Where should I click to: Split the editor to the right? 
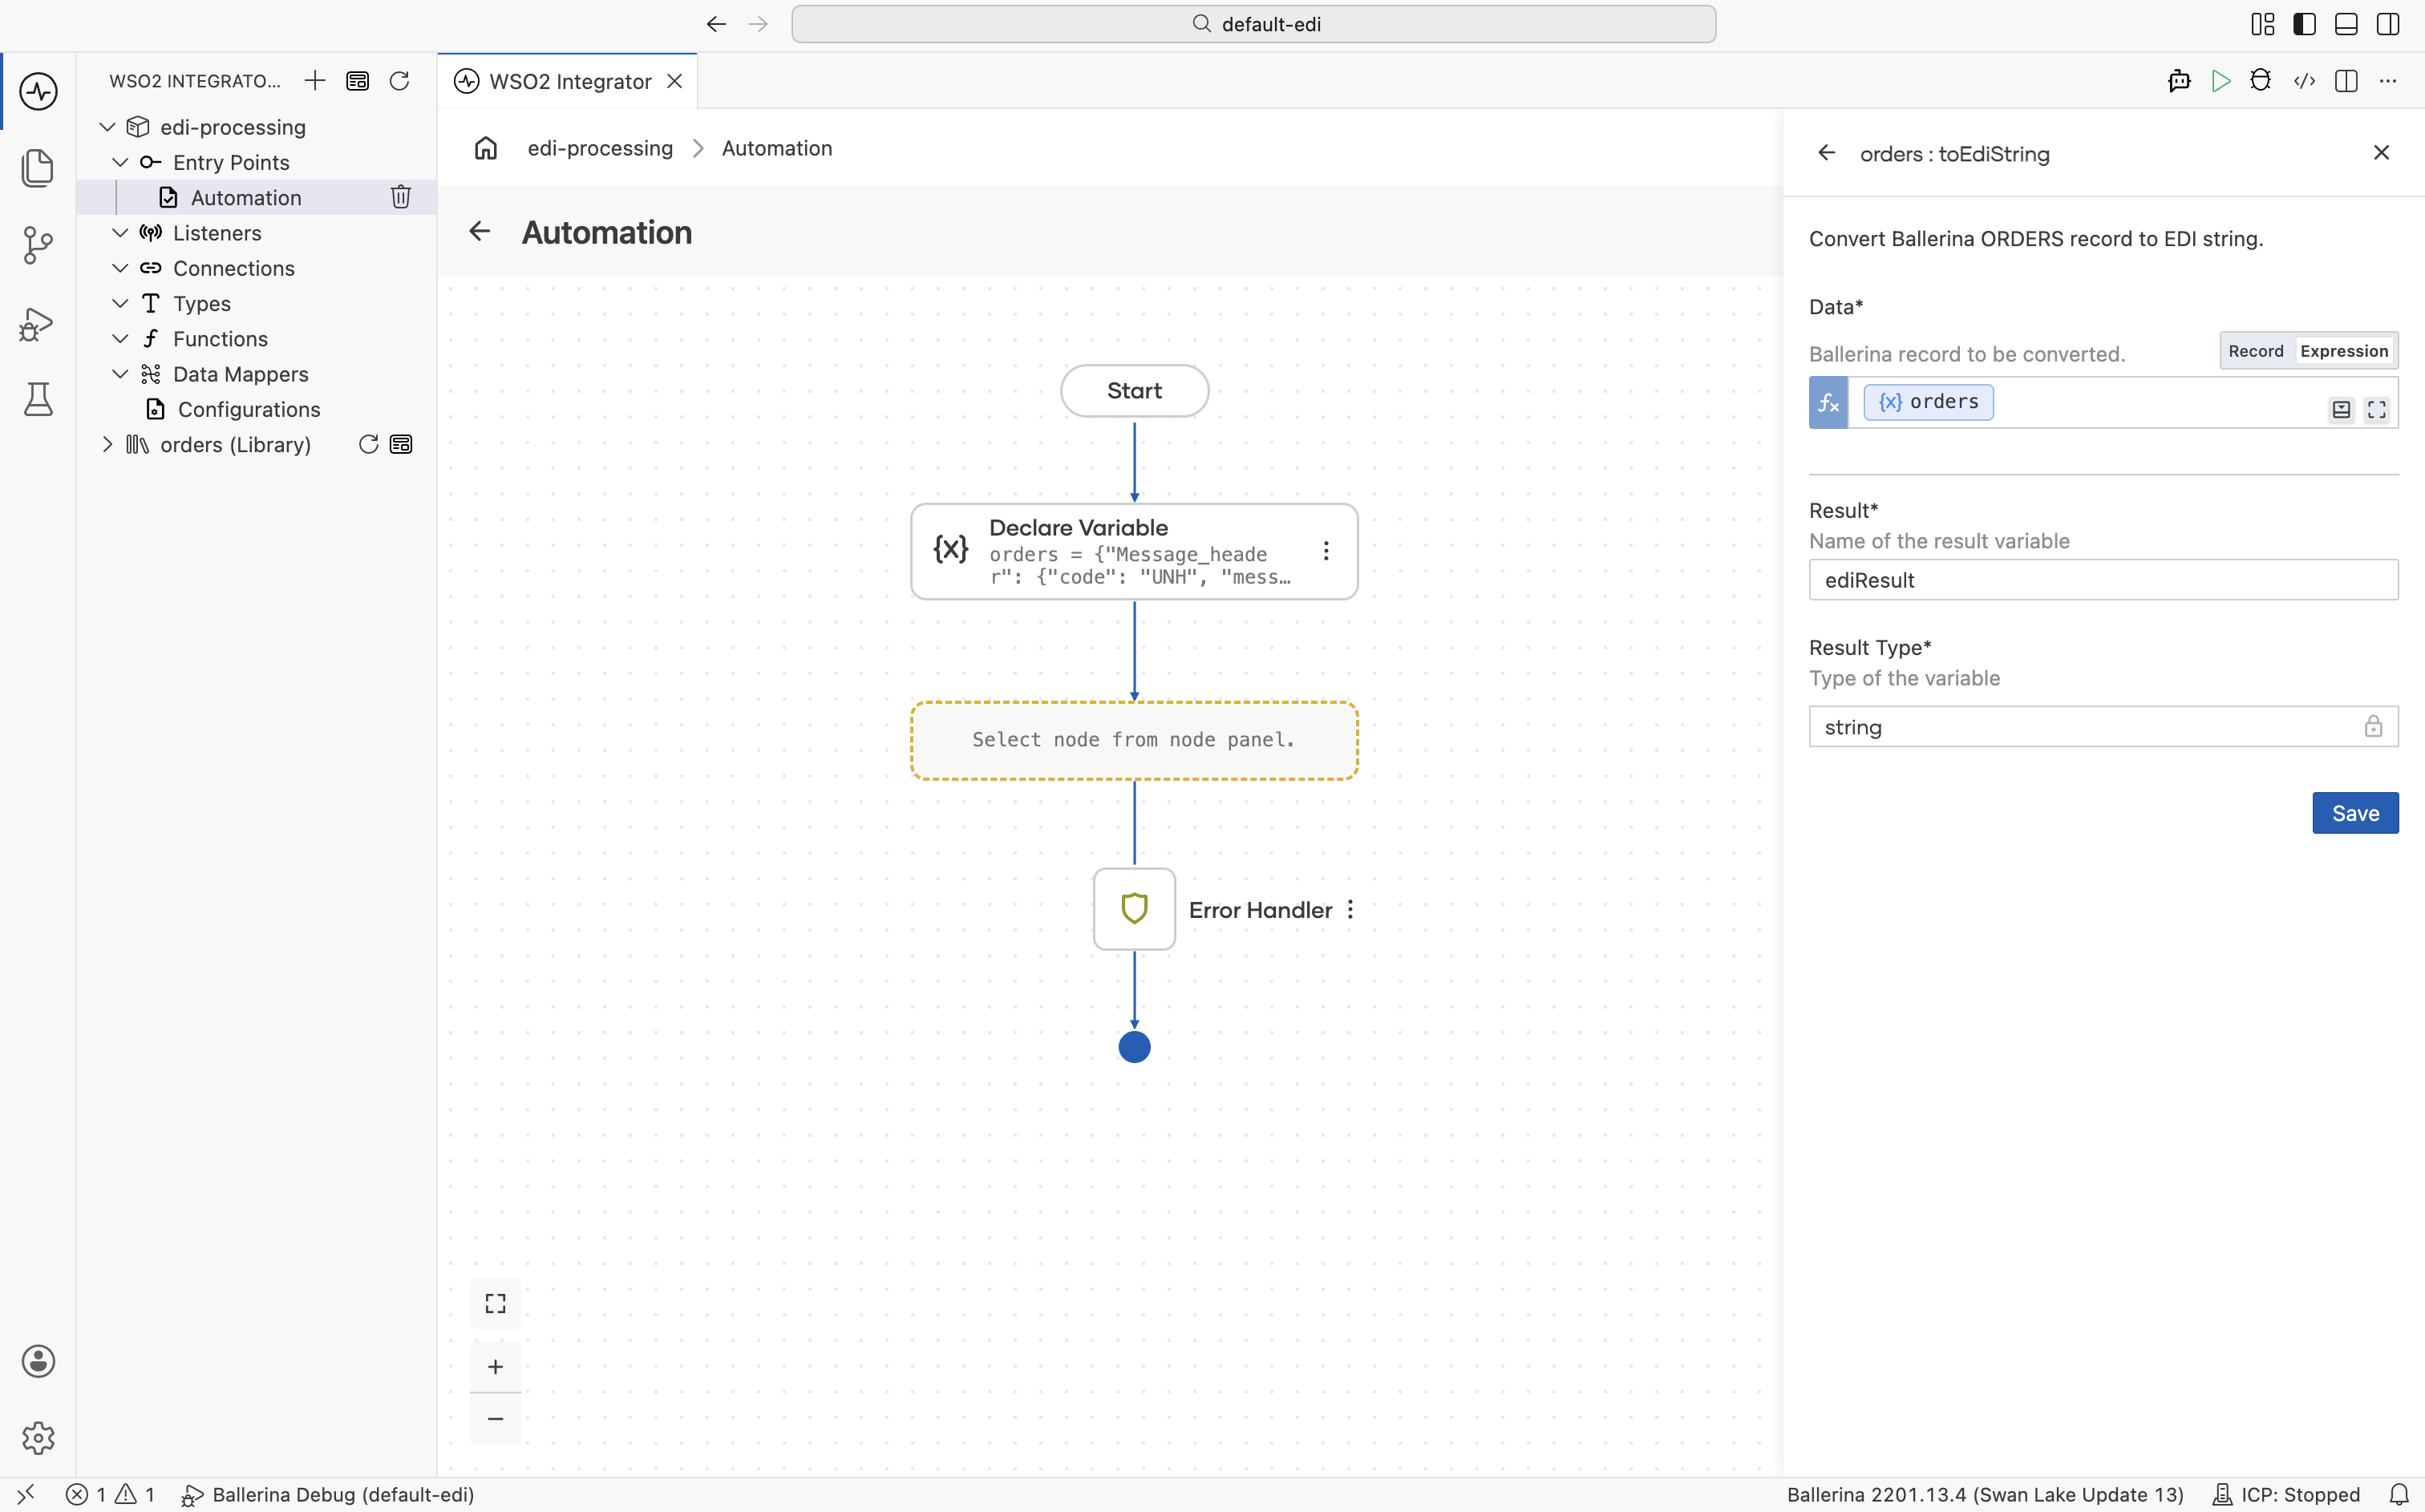[2346, 81]
